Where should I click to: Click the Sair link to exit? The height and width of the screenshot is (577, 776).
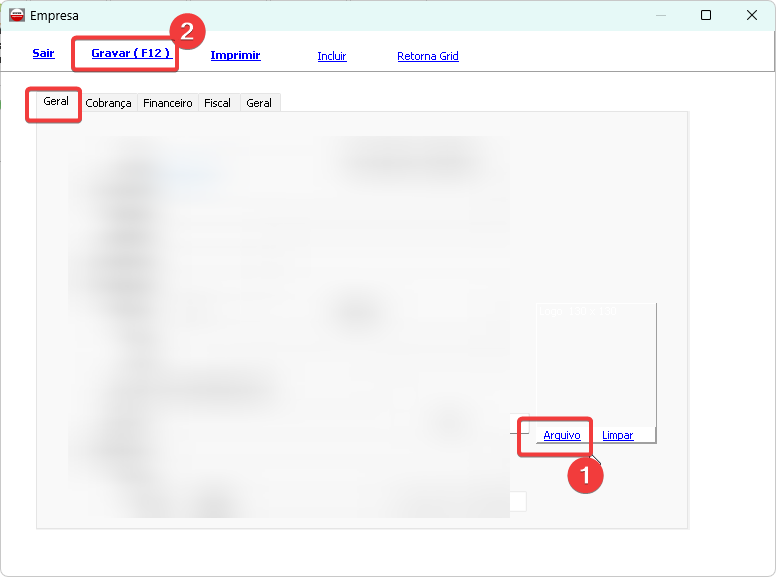(x=43, y=54)
